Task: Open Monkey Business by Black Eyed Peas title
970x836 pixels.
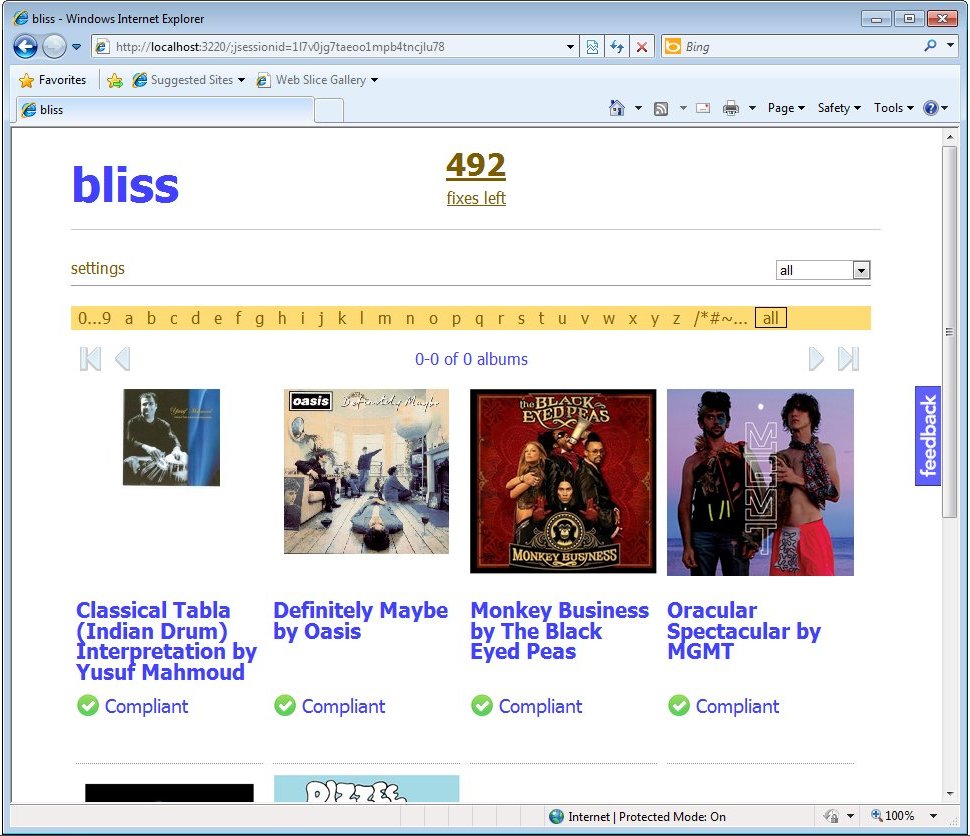Action: [x=560, y=631]
